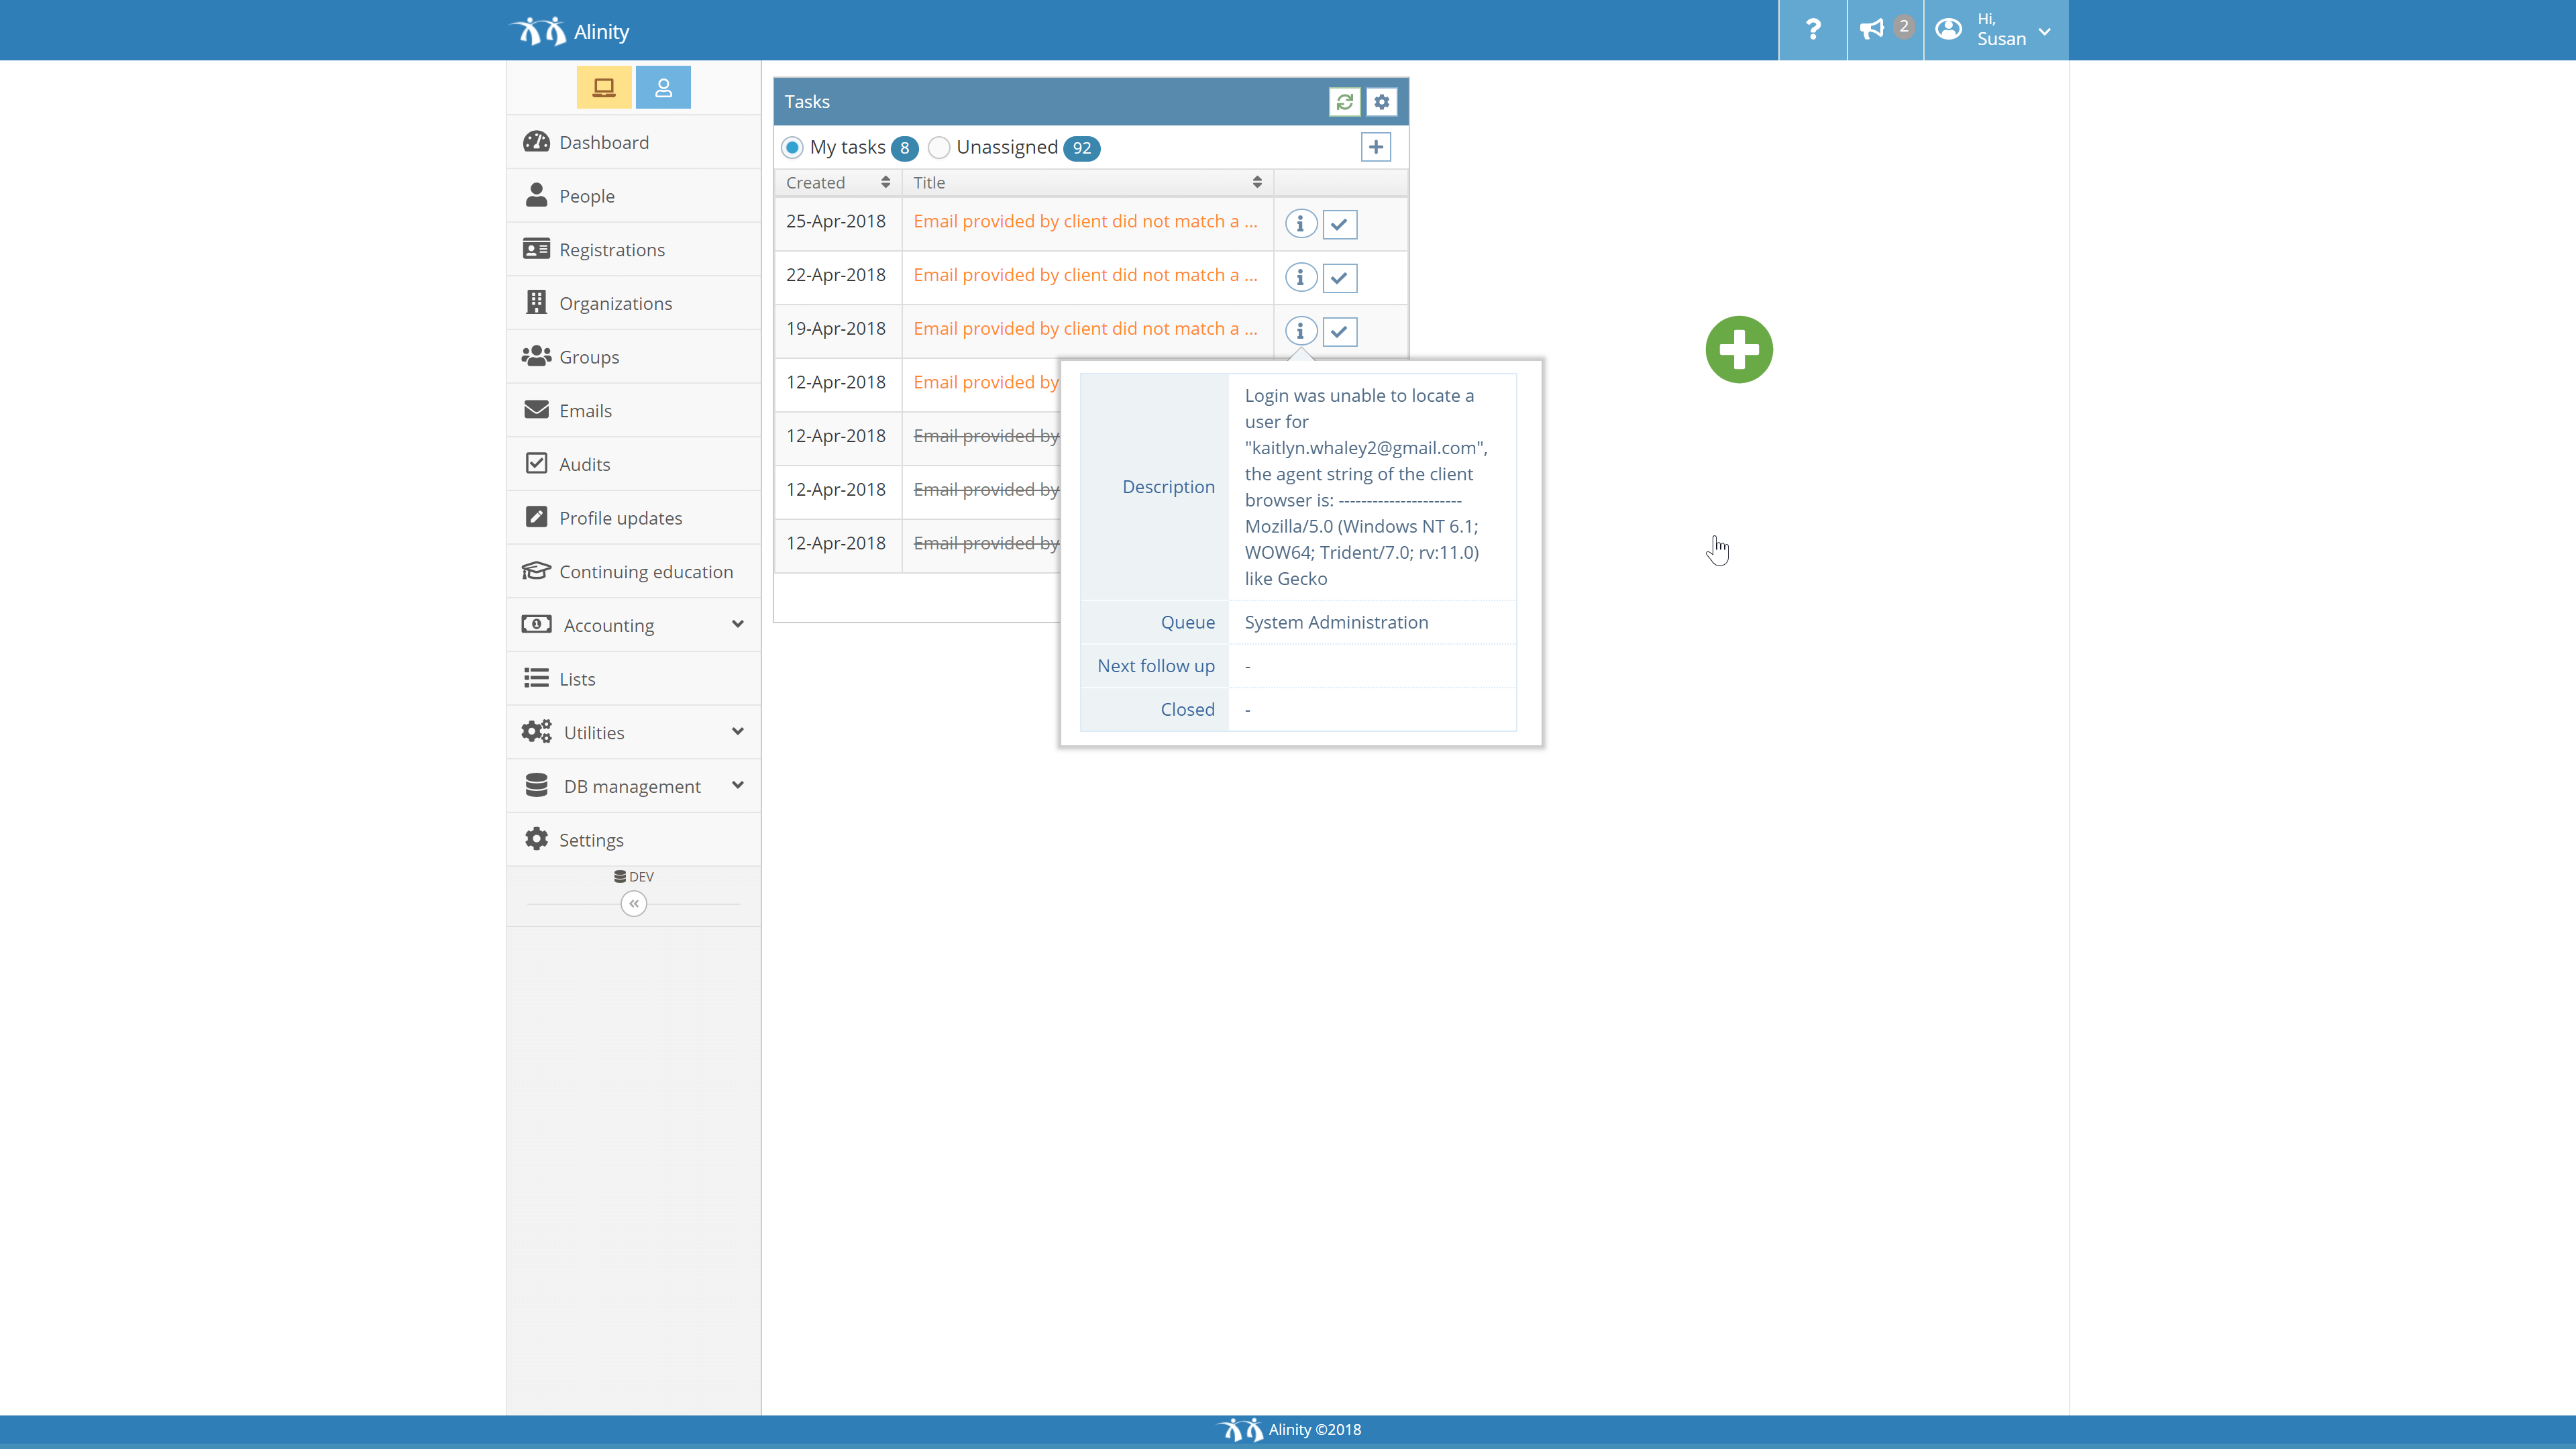Open Groups in the sidebar

point(633,357)
